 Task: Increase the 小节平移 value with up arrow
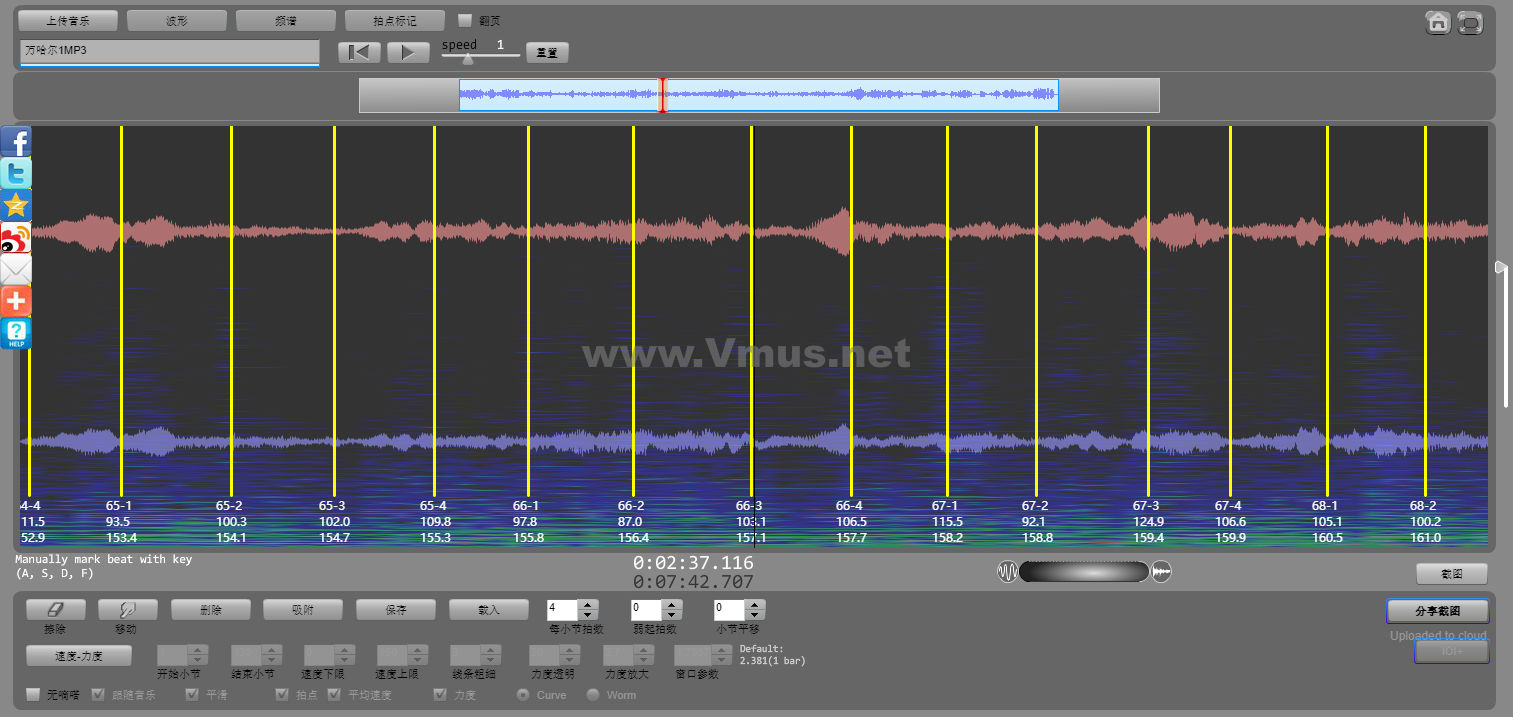coord(755,604)
